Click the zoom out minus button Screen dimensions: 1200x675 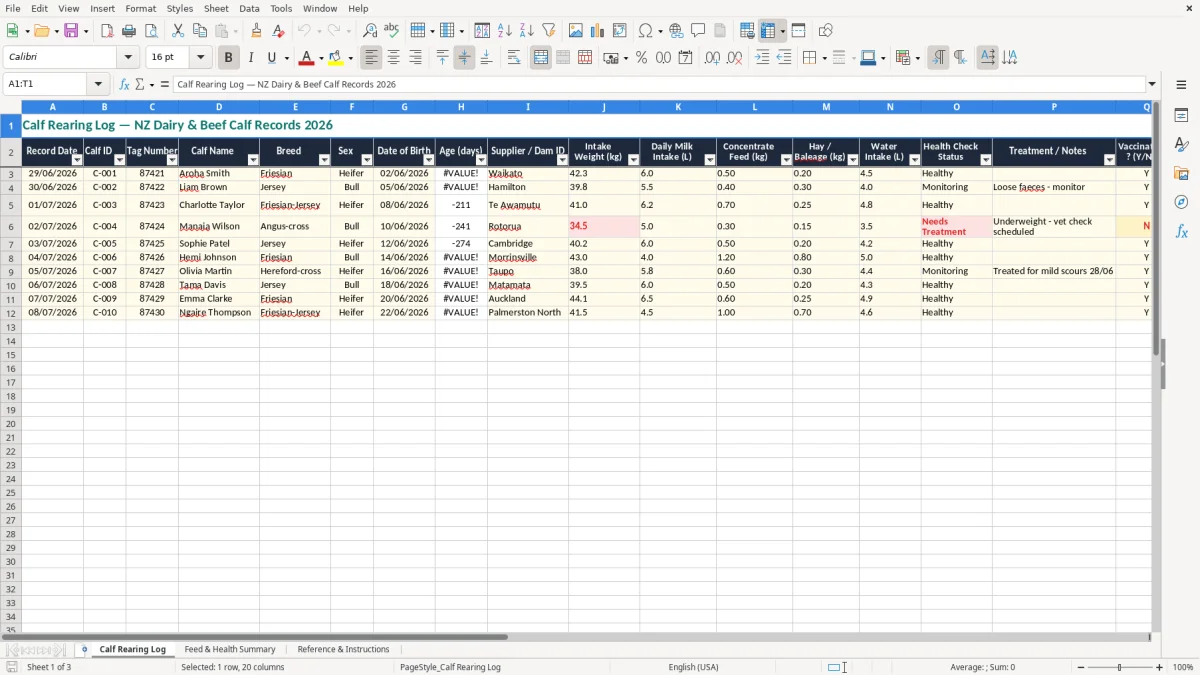click(1079, 667)
